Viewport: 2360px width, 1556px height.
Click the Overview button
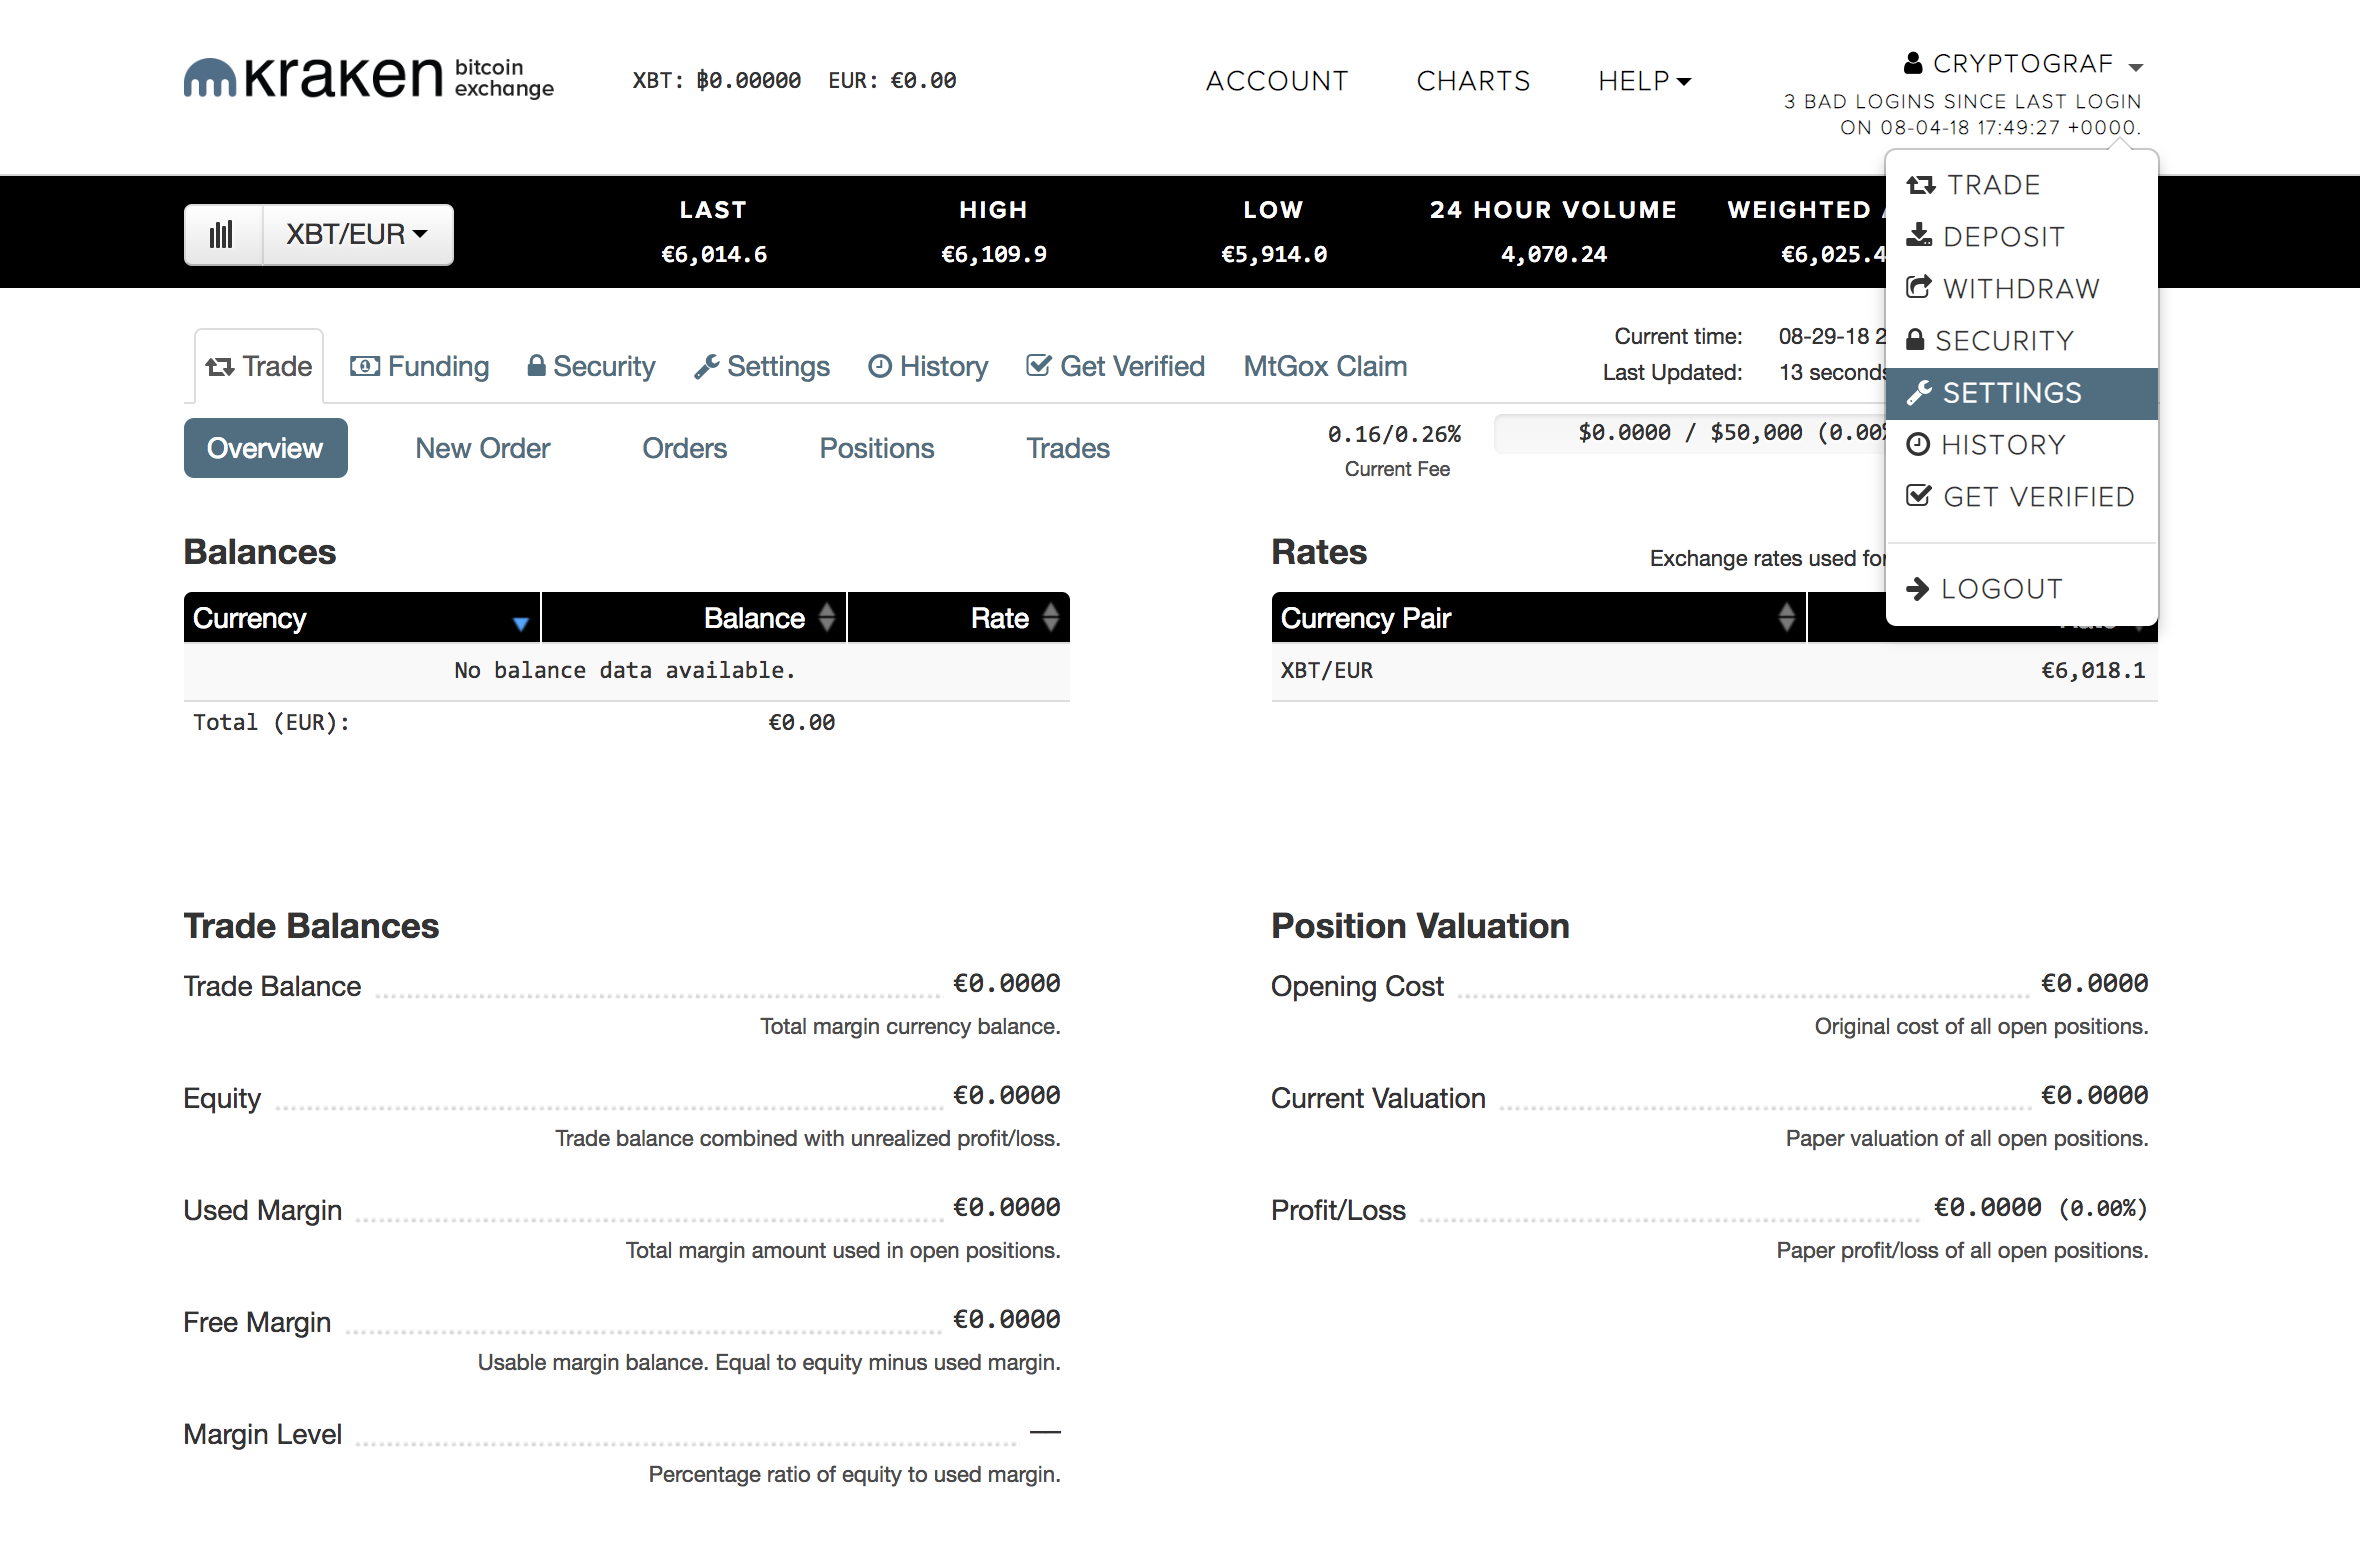[x=265, y=448]
